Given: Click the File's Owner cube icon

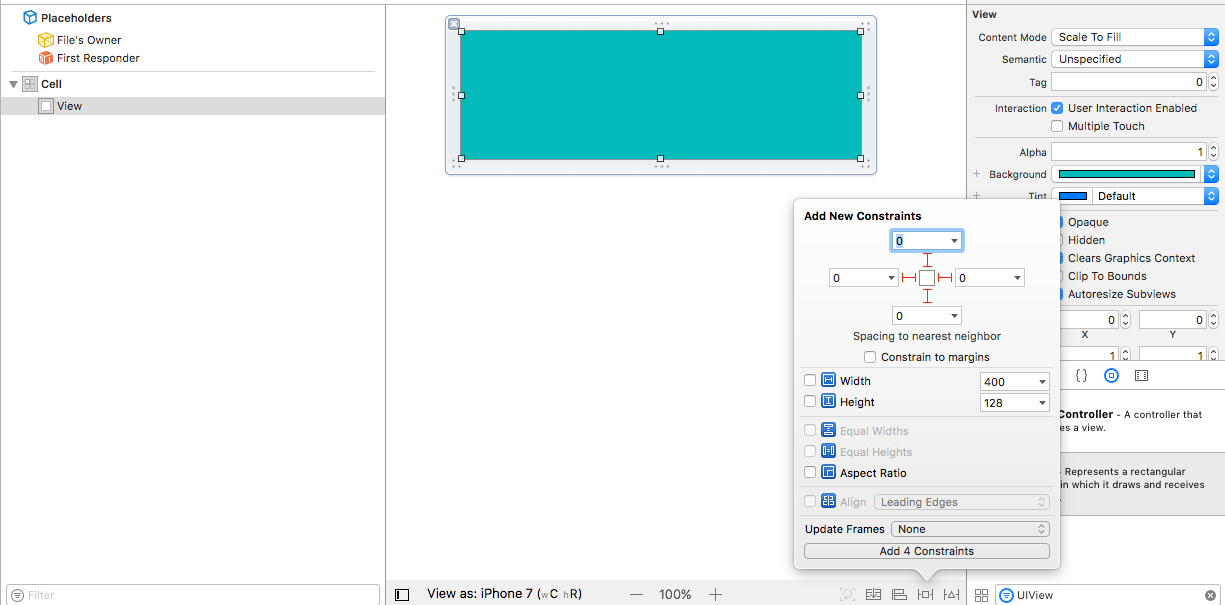Looking at the screenshot, I should coord(45,40).
